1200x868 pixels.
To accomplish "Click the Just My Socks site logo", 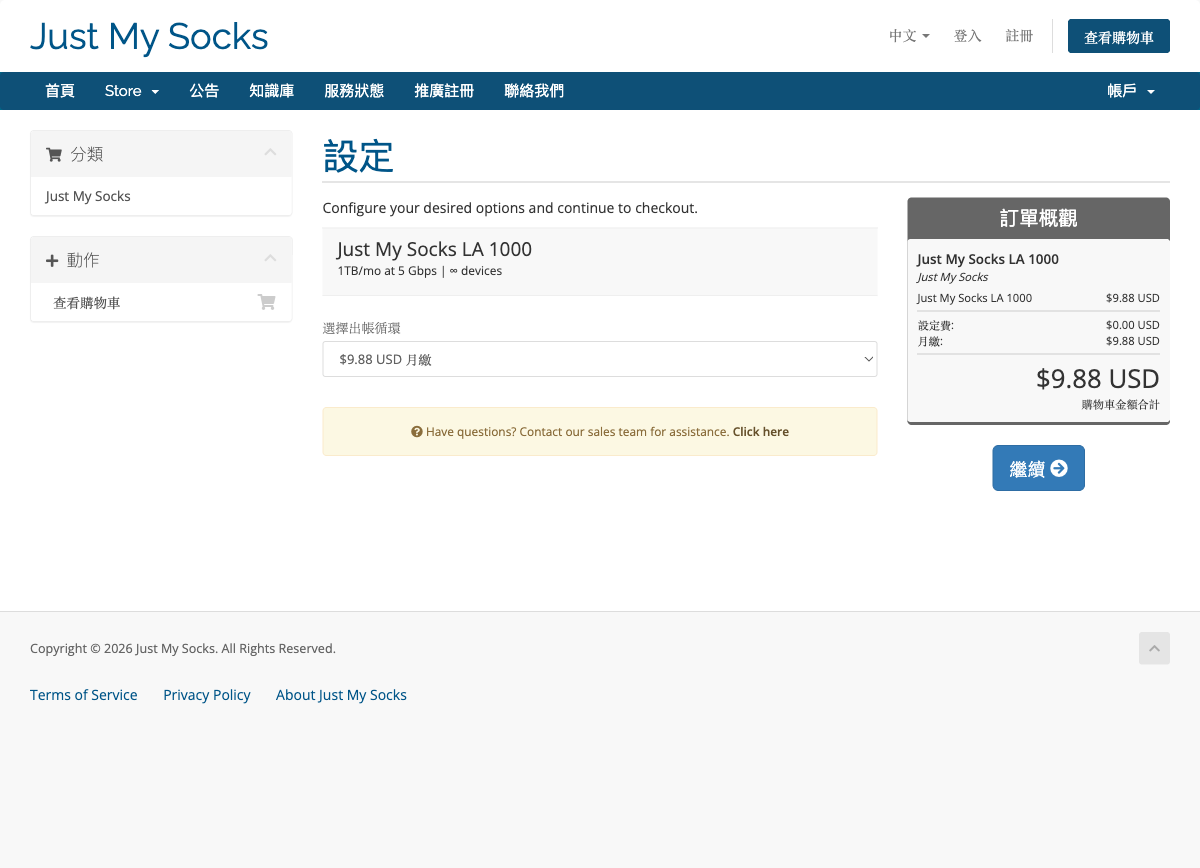I will coord(149,37).
